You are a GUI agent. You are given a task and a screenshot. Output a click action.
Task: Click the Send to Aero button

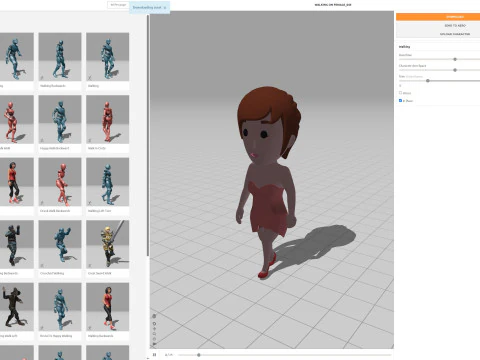coord(438,25)
